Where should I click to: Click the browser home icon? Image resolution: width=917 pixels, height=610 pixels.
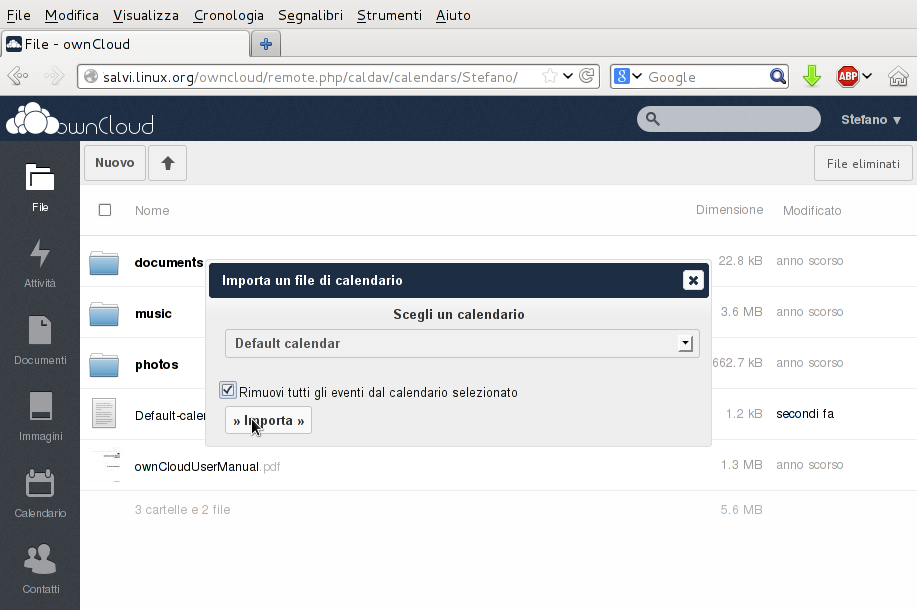click(898, 77)
